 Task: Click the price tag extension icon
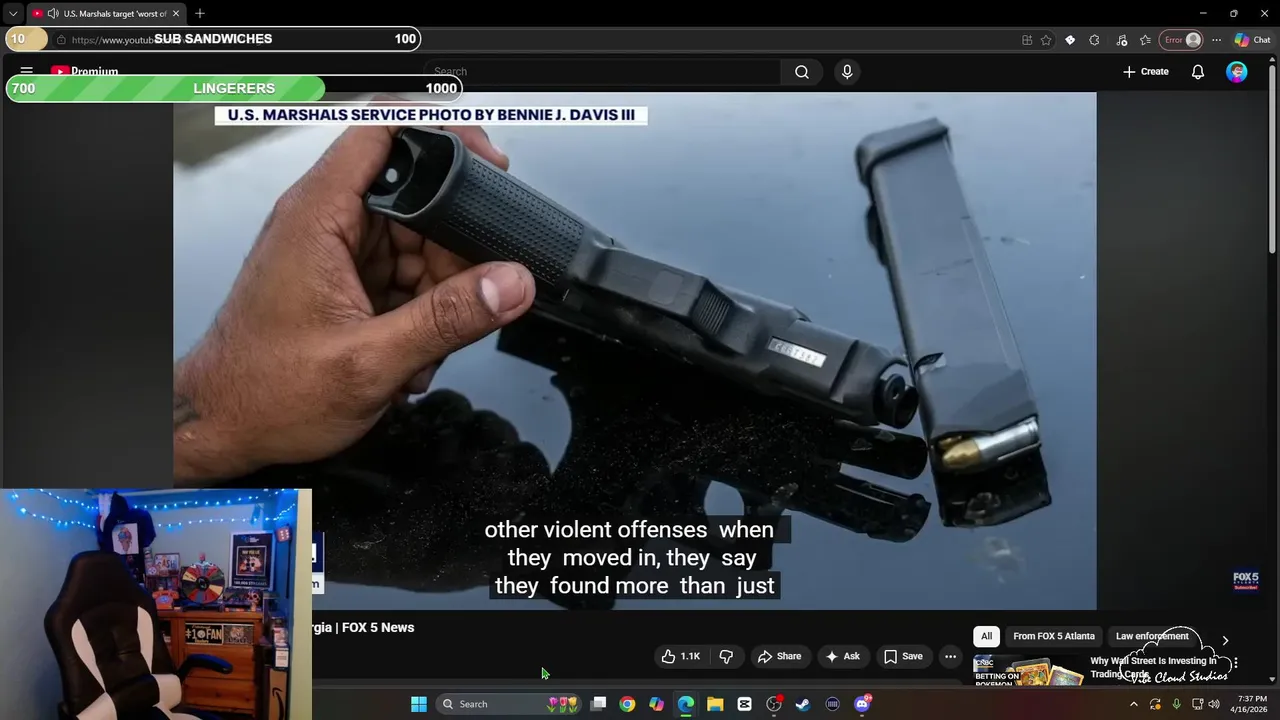point(1070,40)
